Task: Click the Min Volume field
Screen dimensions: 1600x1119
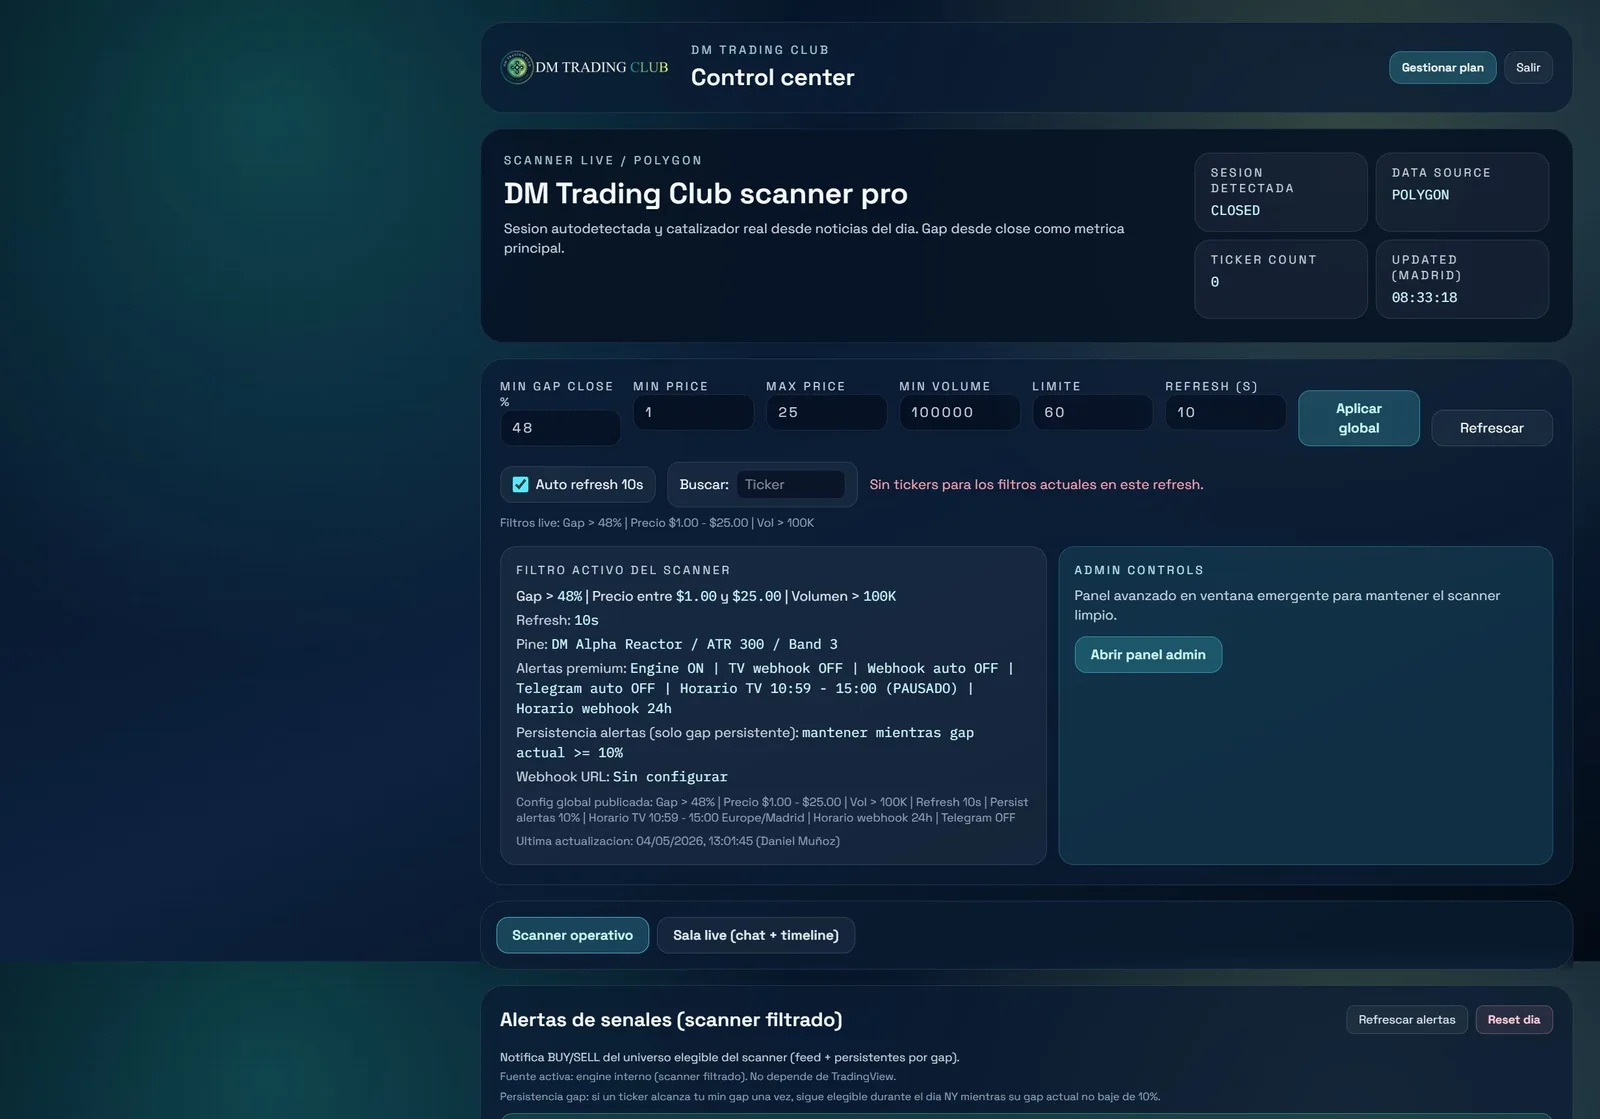Action: [959, 412]
